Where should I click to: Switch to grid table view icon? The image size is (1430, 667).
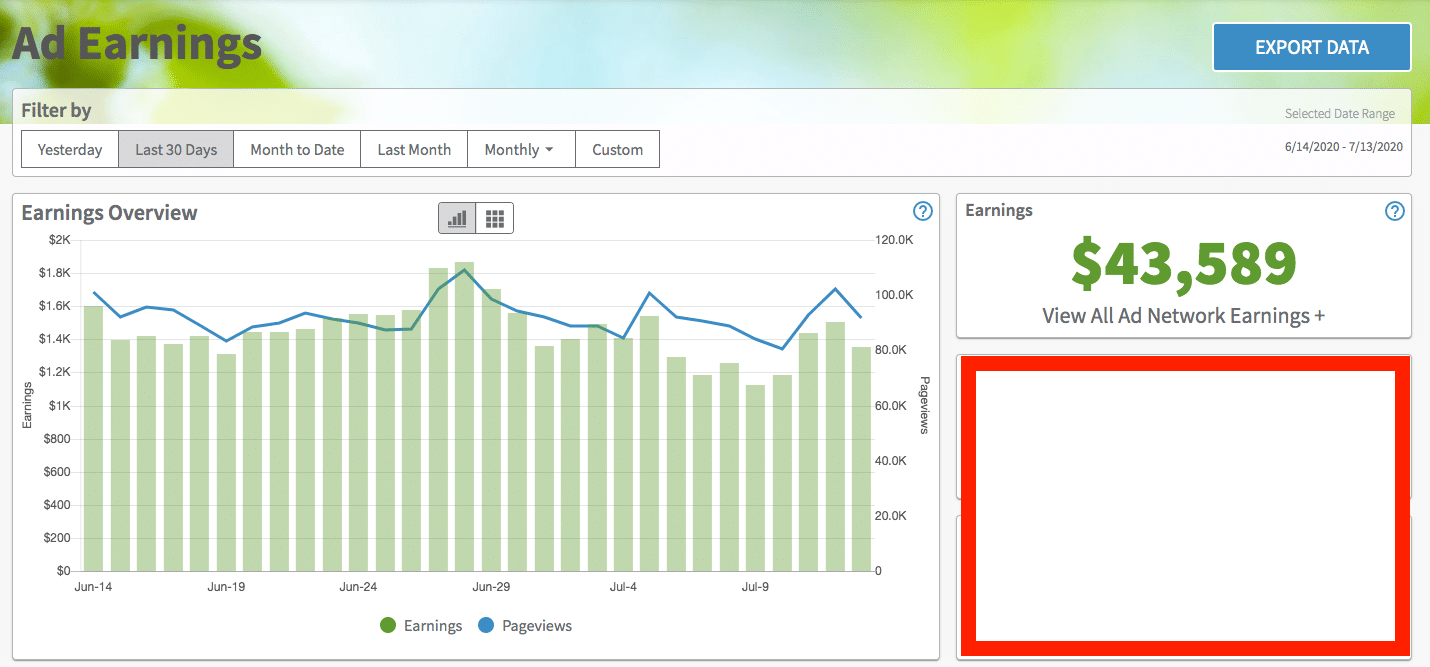(494, 218)
